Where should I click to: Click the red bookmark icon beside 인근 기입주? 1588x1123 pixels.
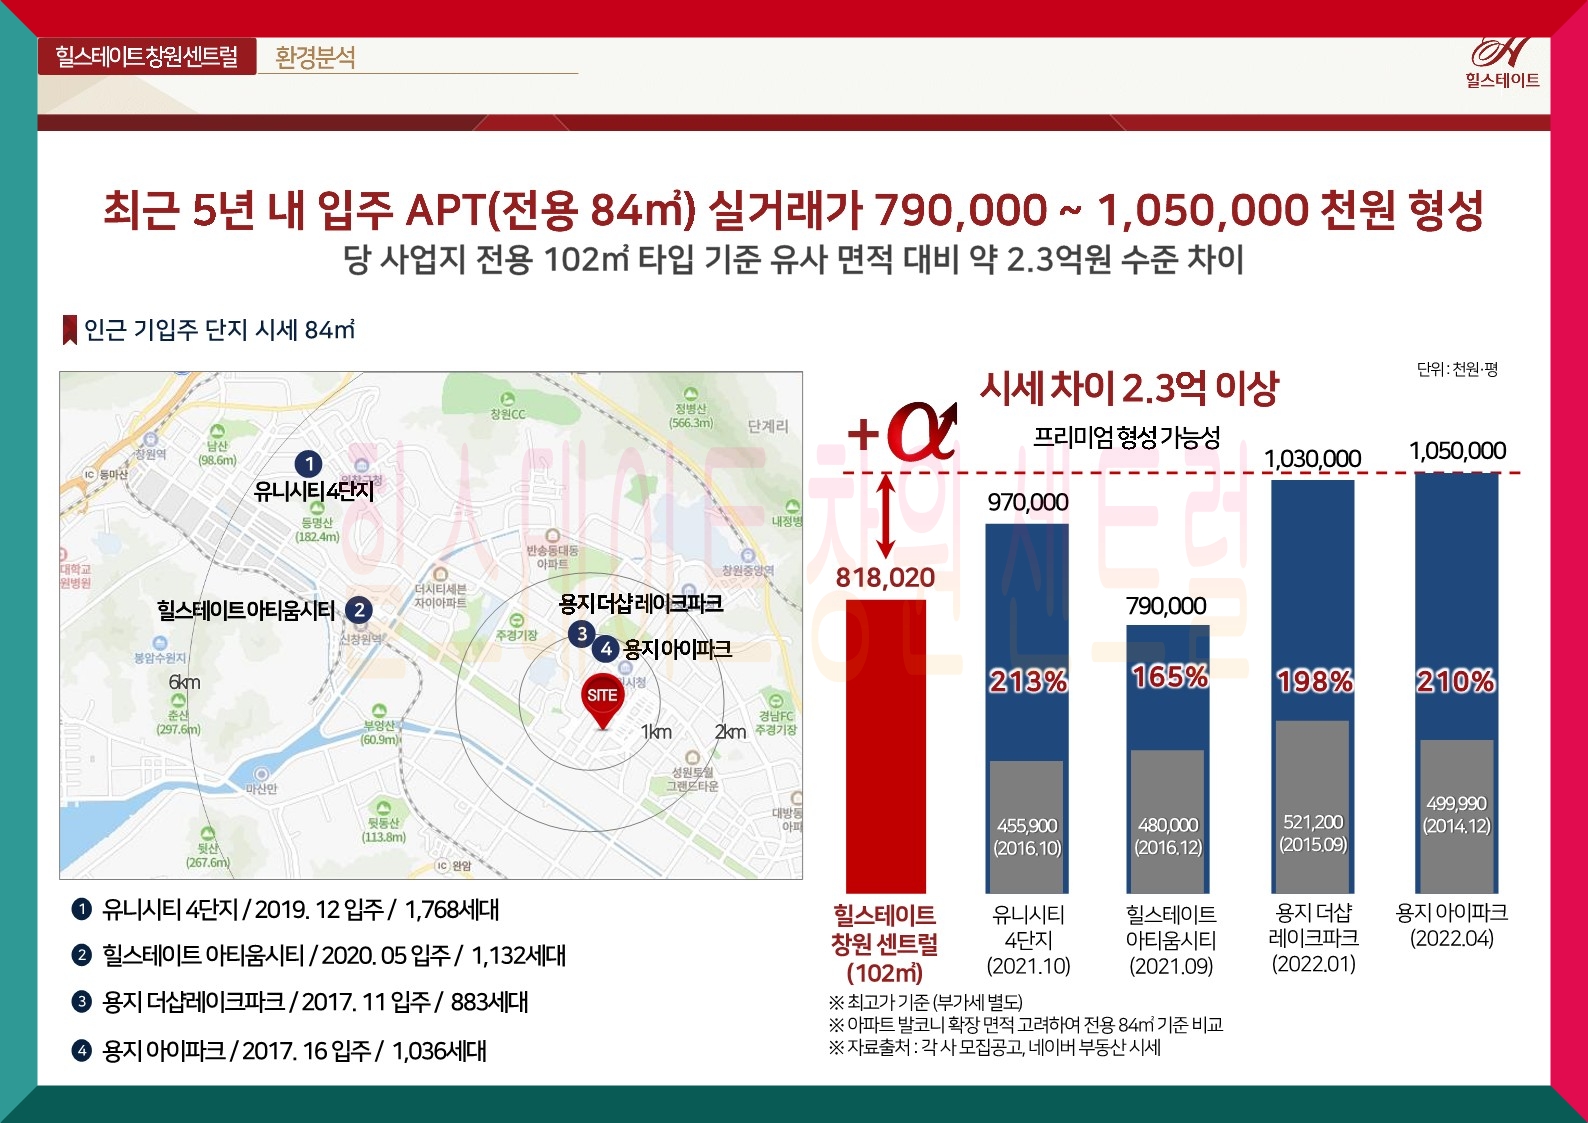[70, 329]
